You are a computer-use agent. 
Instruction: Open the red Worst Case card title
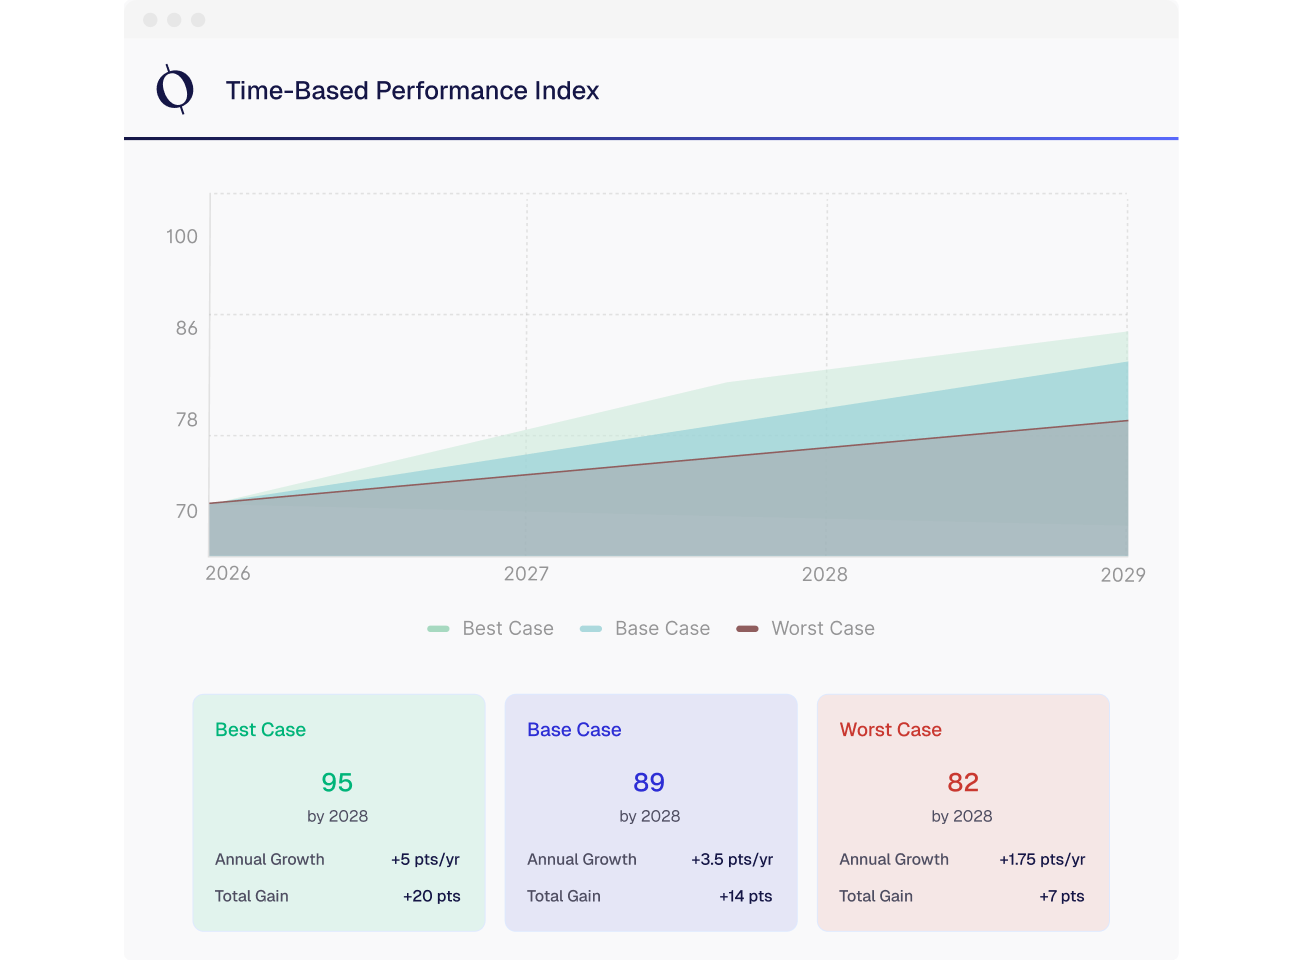point(890,730)
